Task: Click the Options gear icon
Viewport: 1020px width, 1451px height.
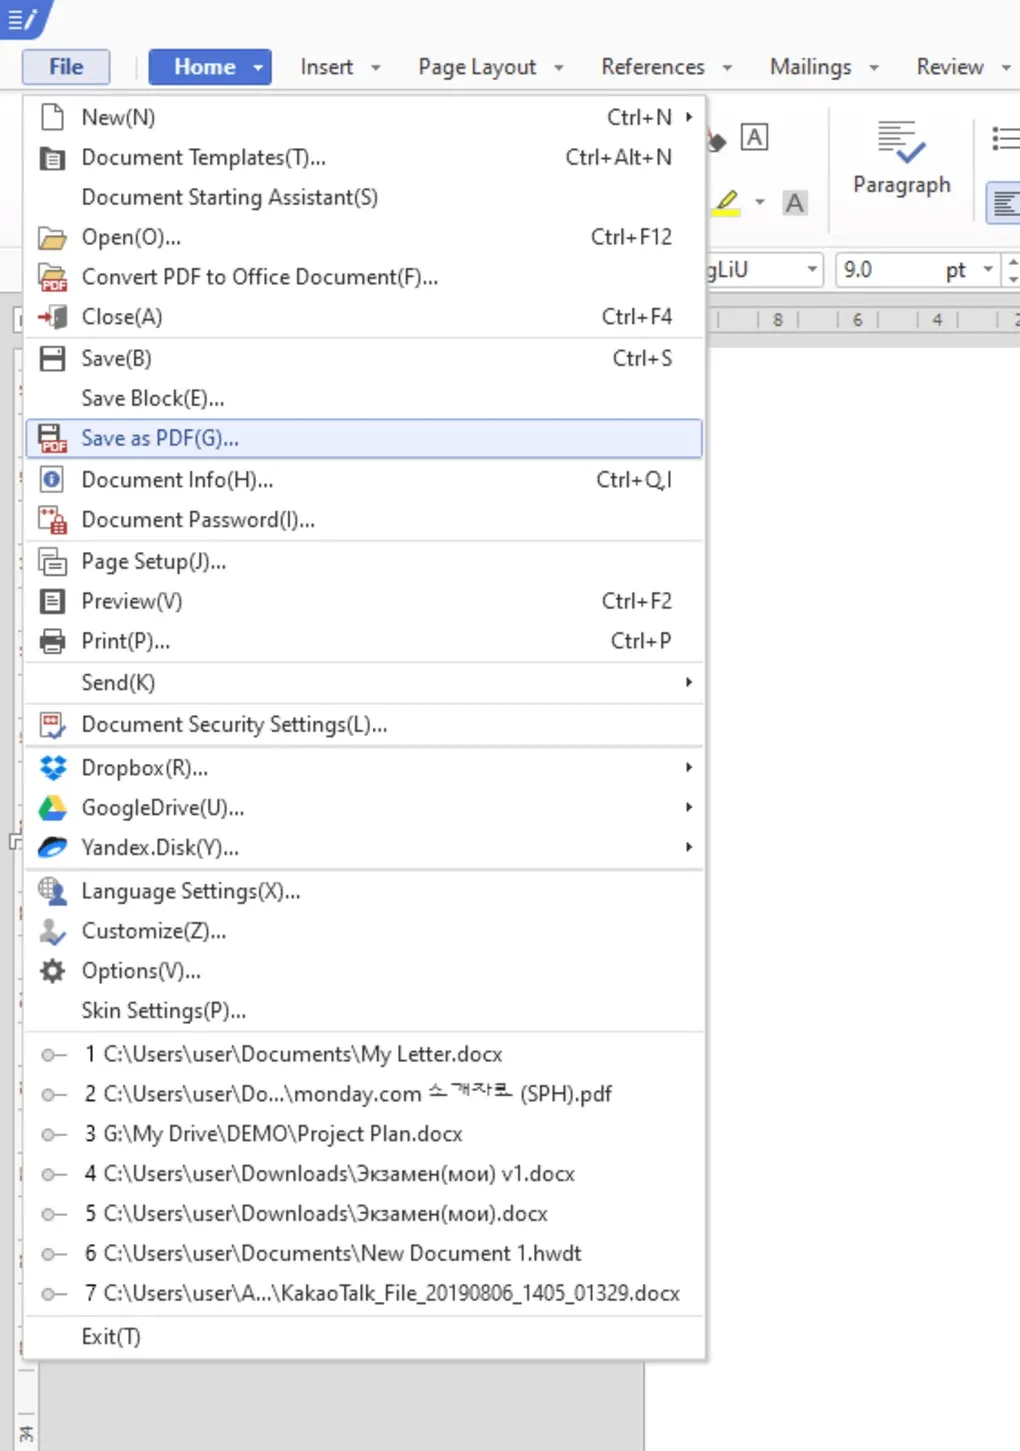Action: coord(52,971)
